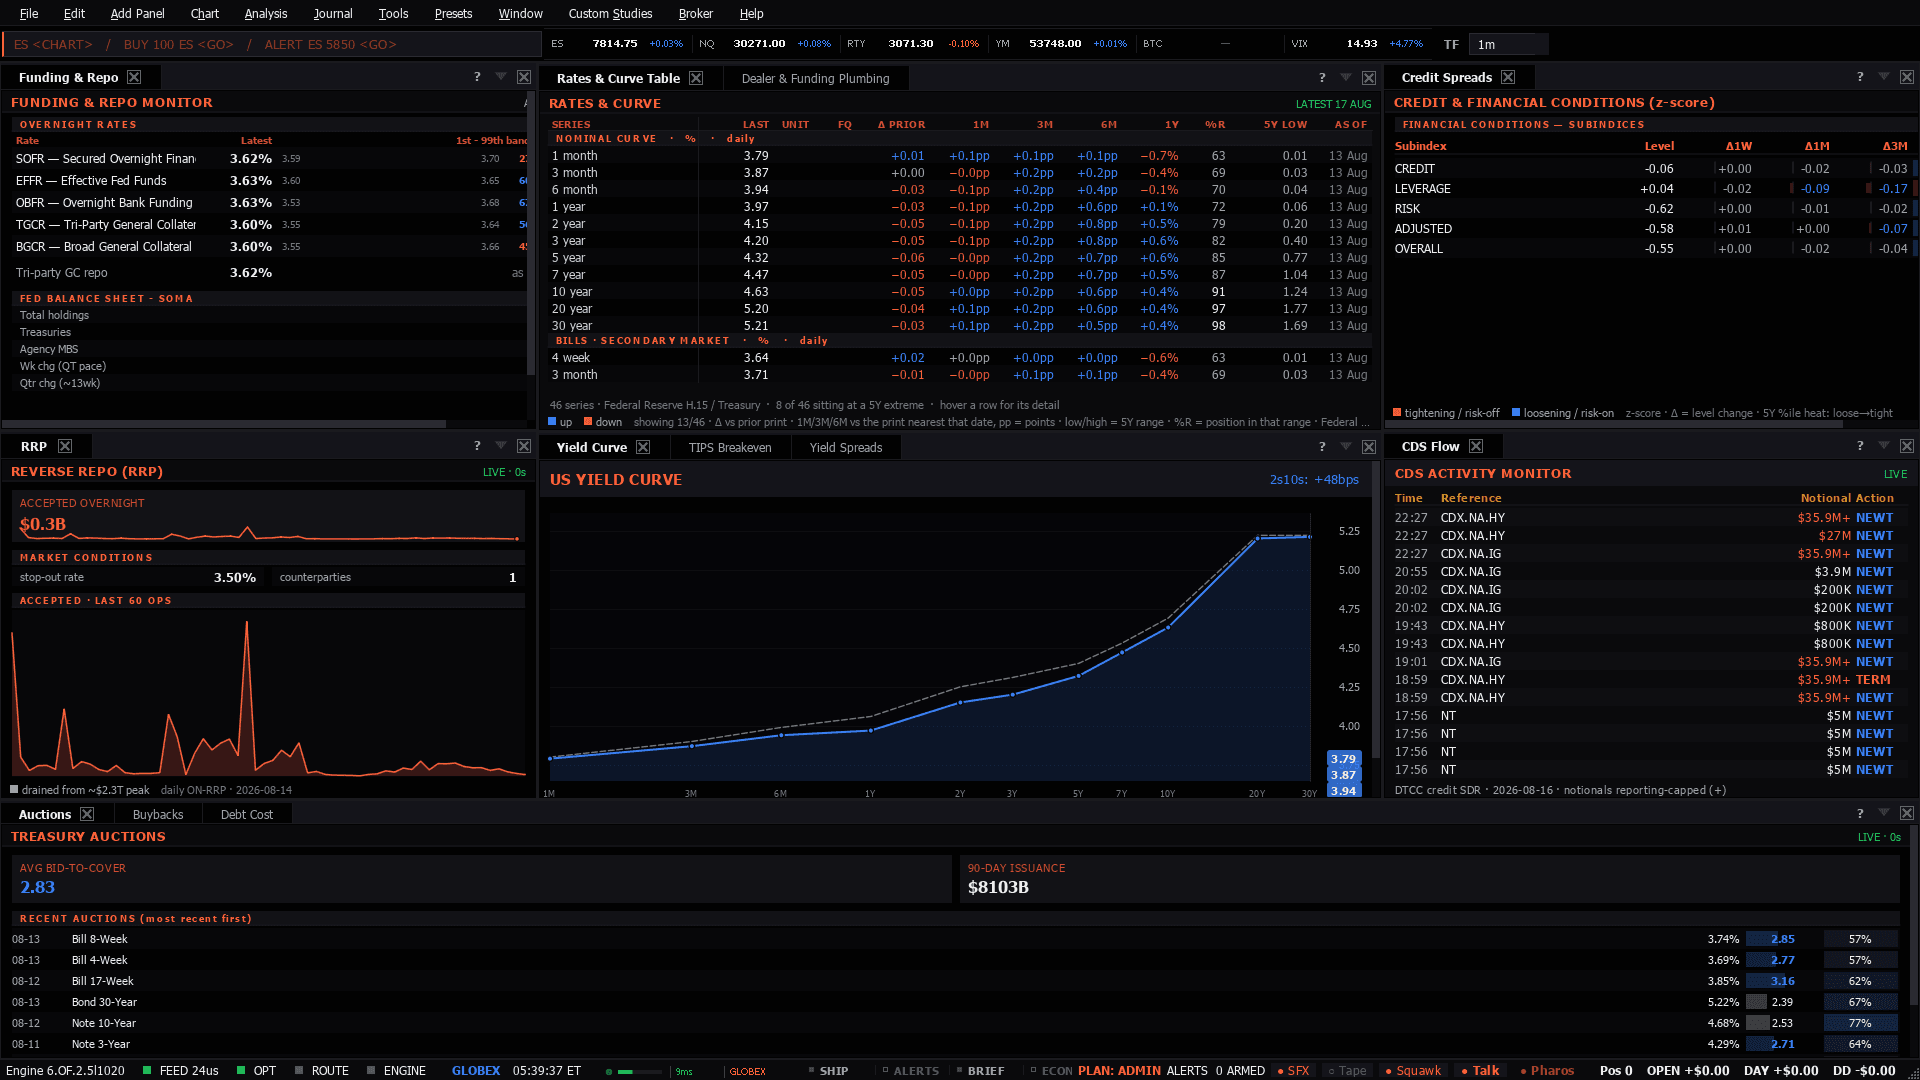Select the 10 year row in rates table
This screenshot has width=1920, height=1080.
(960, 292)
